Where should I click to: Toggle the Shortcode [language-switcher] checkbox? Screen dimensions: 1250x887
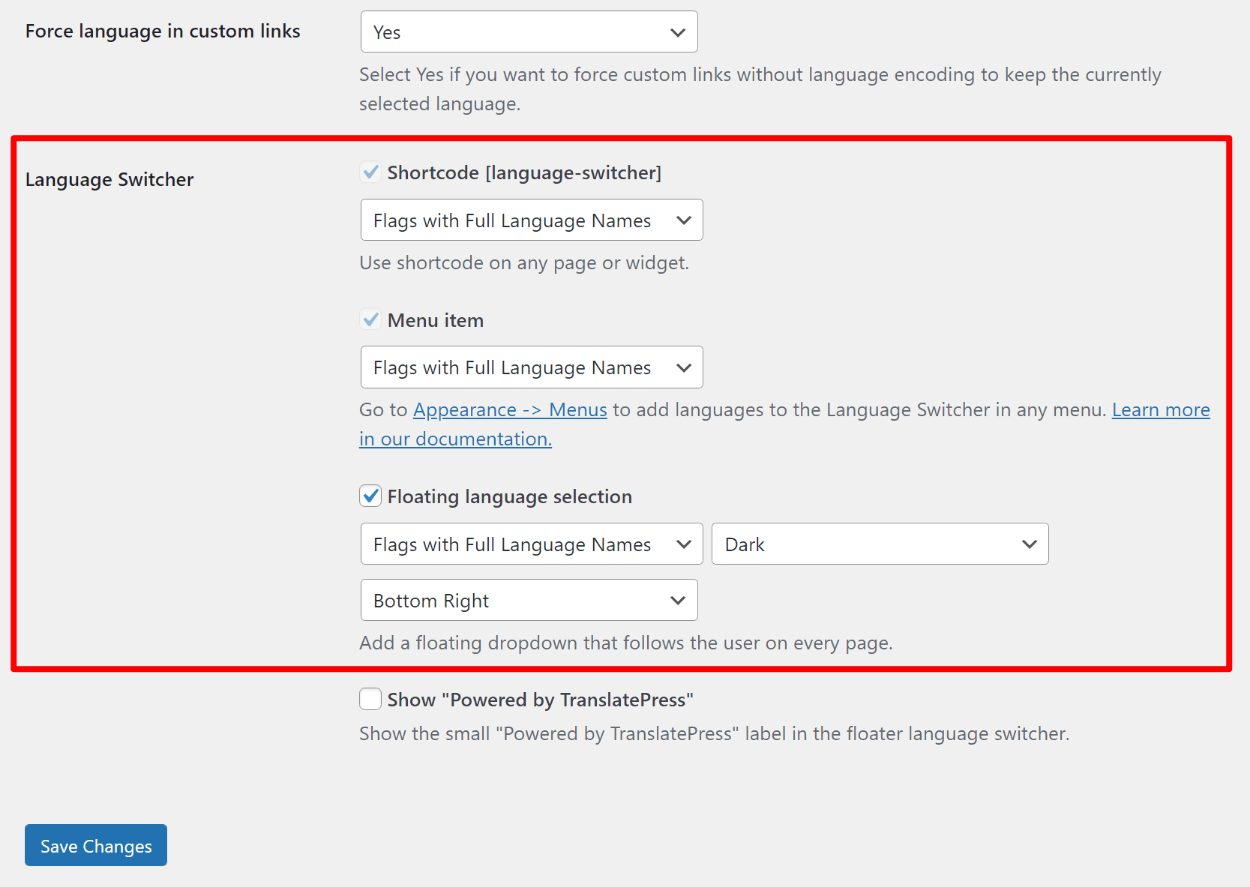371,173
